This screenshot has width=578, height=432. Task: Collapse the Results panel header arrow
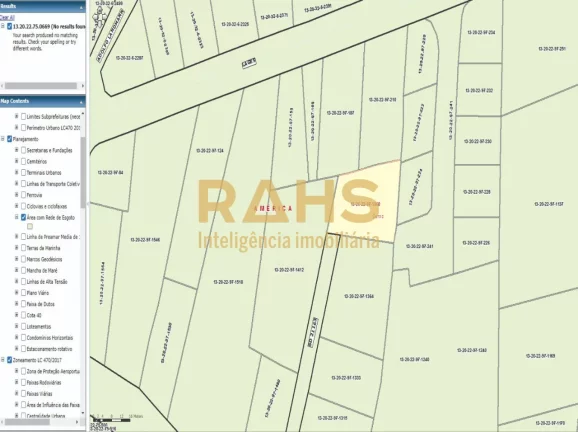tap(81, 6)
